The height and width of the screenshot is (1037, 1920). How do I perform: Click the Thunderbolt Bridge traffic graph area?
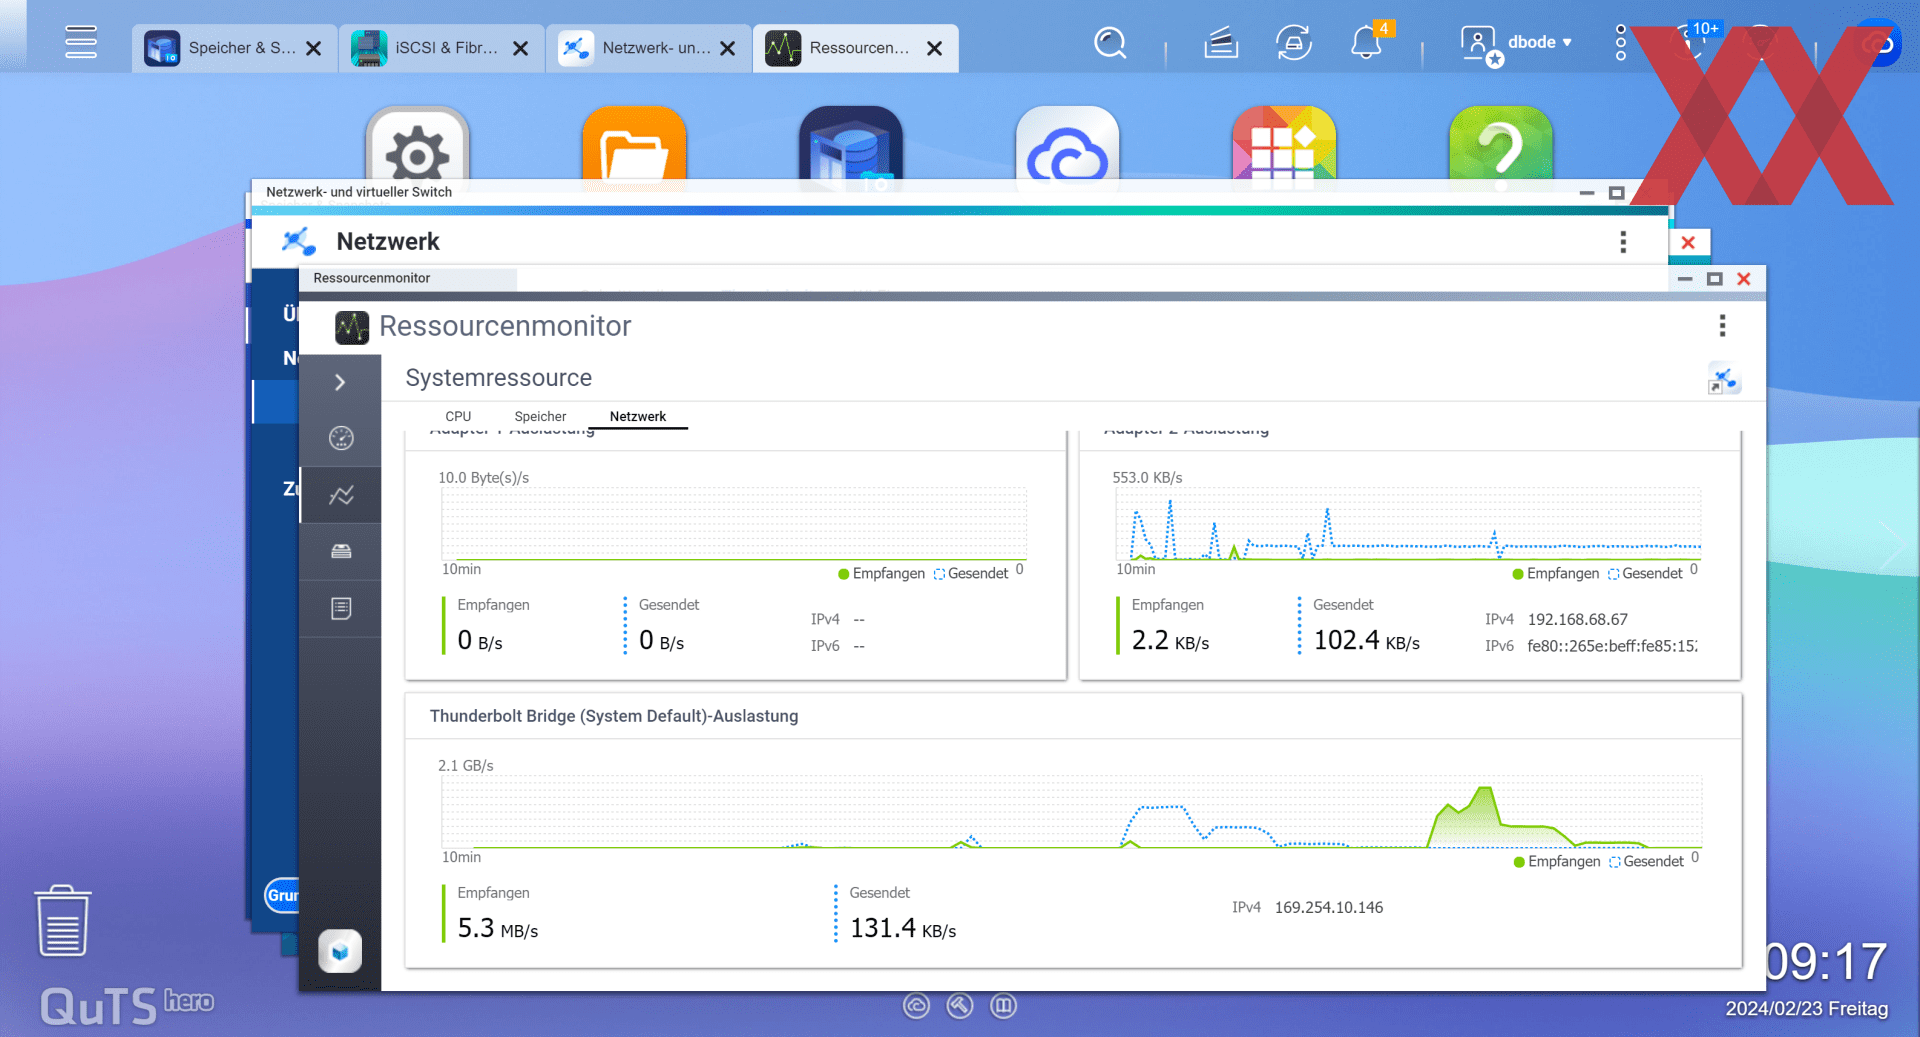[x=1071, y=813]
